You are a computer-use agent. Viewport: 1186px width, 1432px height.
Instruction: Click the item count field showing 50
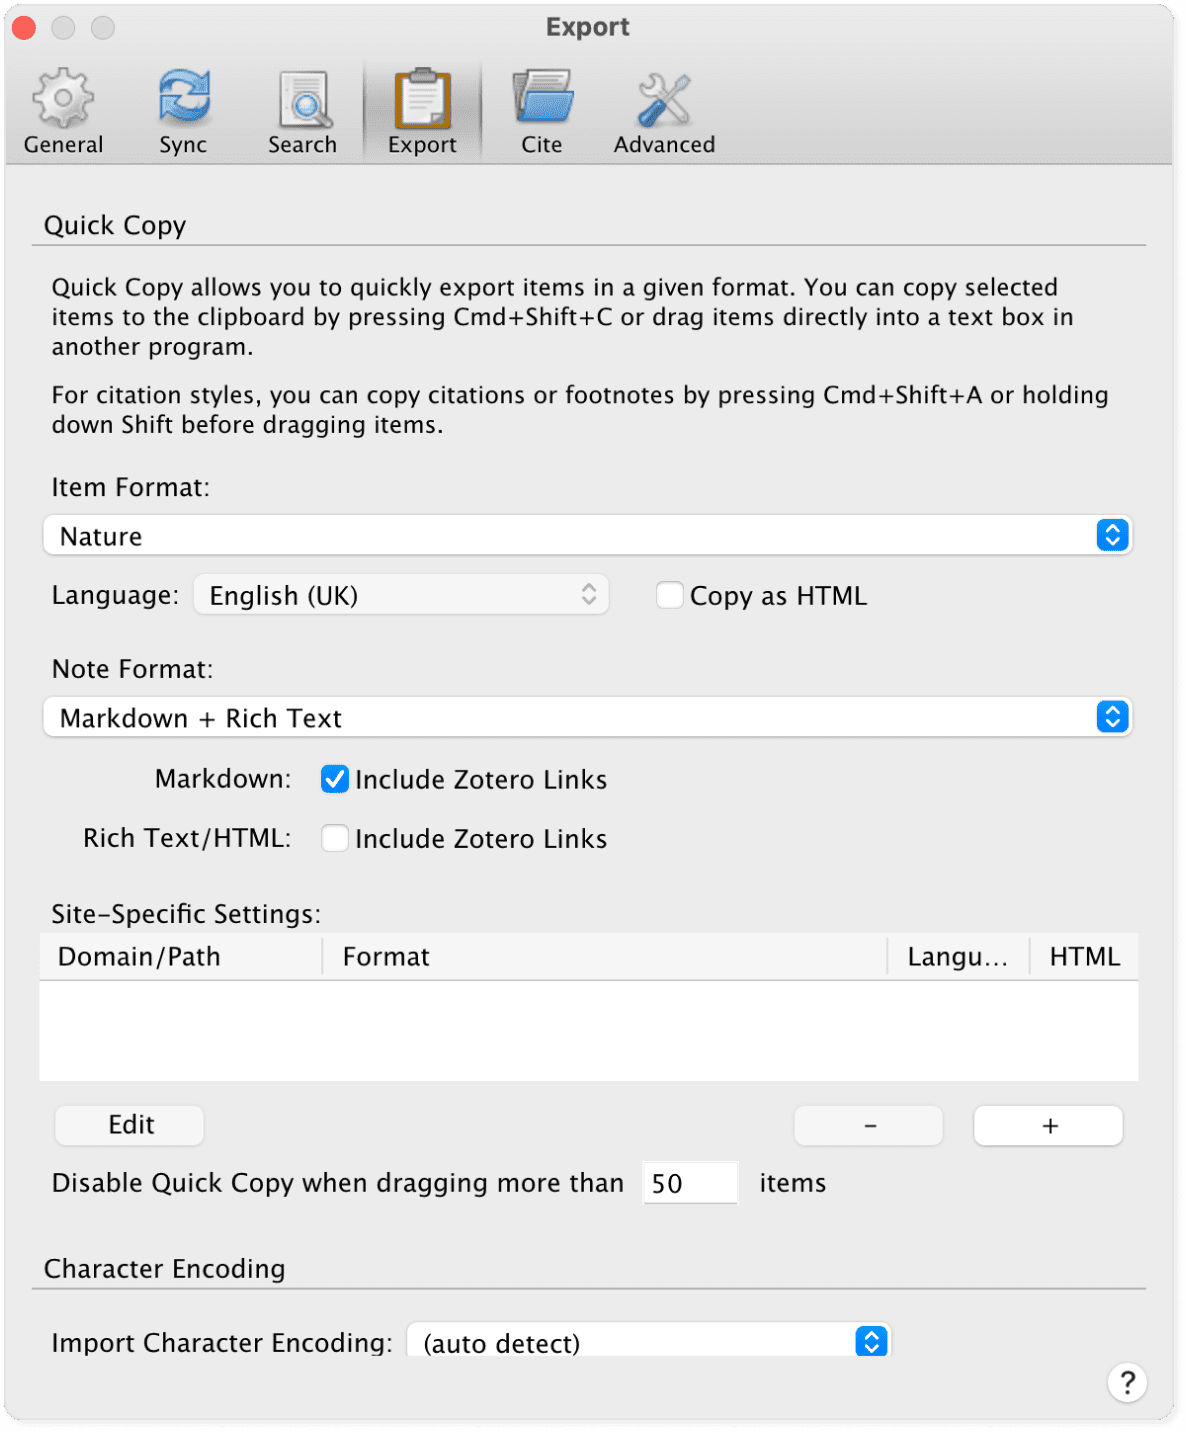pyautogui.click(x=689, y=1183)
